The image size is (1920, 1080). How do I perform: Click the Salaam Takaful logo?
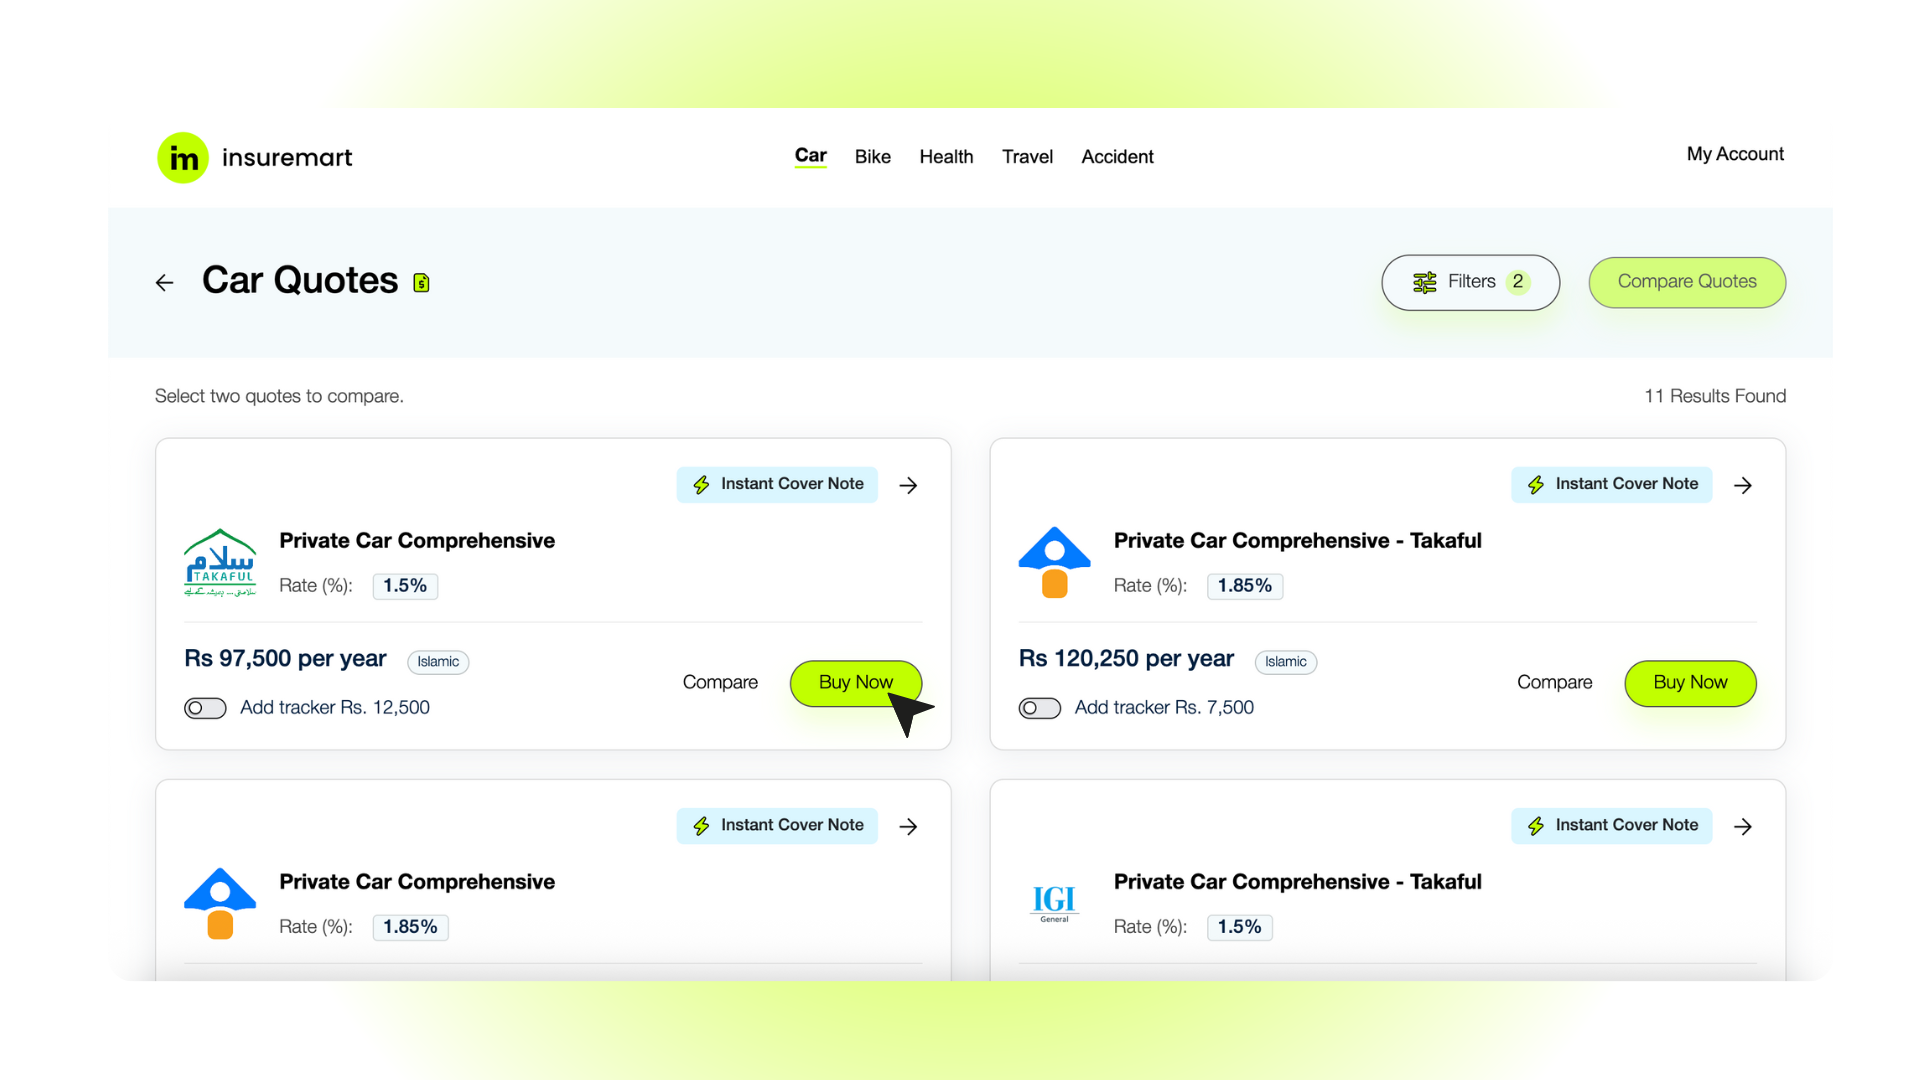tap(220, 563)
